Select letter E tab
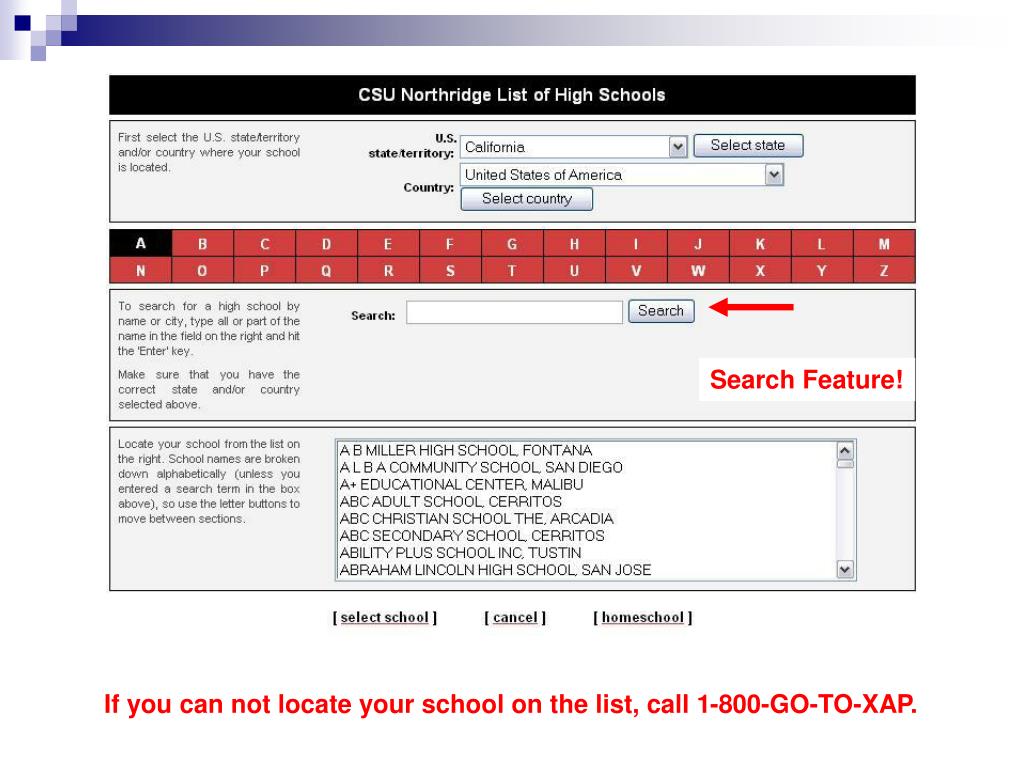Viewport: 1024px width, 768px height. pos(388,244)
